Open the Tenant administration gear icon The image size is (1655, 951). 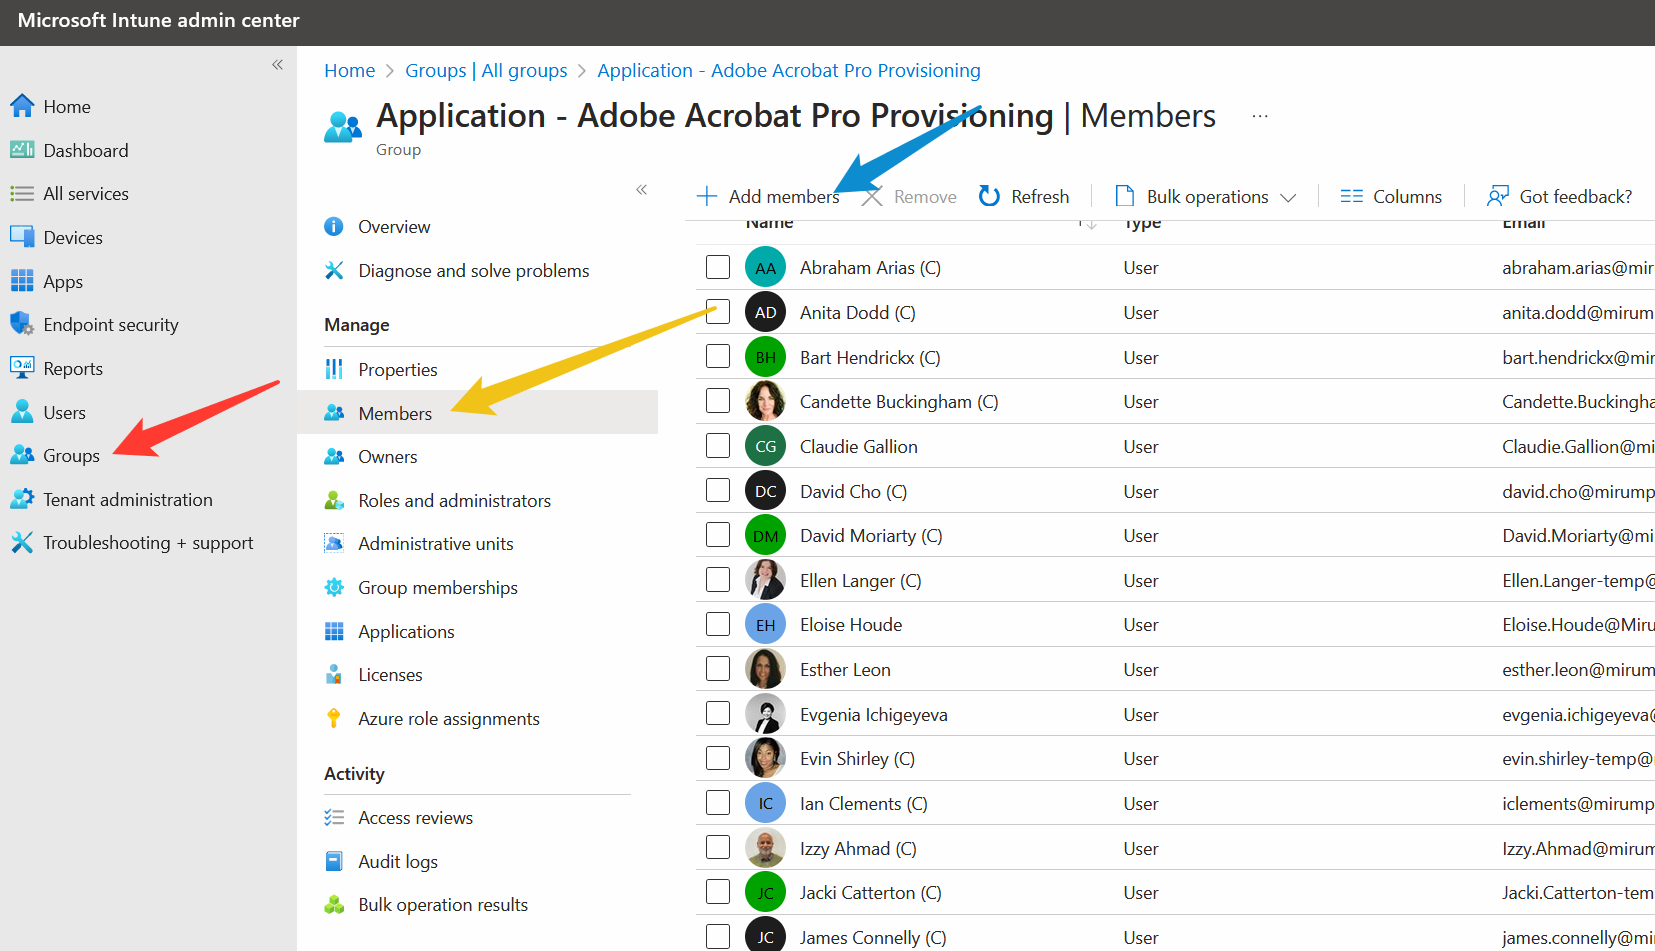[22, 499]
